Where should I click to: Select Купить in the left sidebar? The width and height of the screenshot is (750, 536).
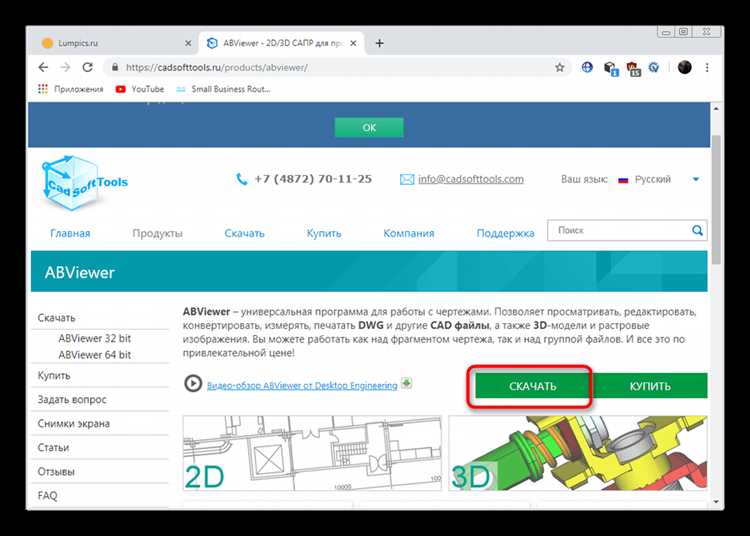(x=54, y=375)
